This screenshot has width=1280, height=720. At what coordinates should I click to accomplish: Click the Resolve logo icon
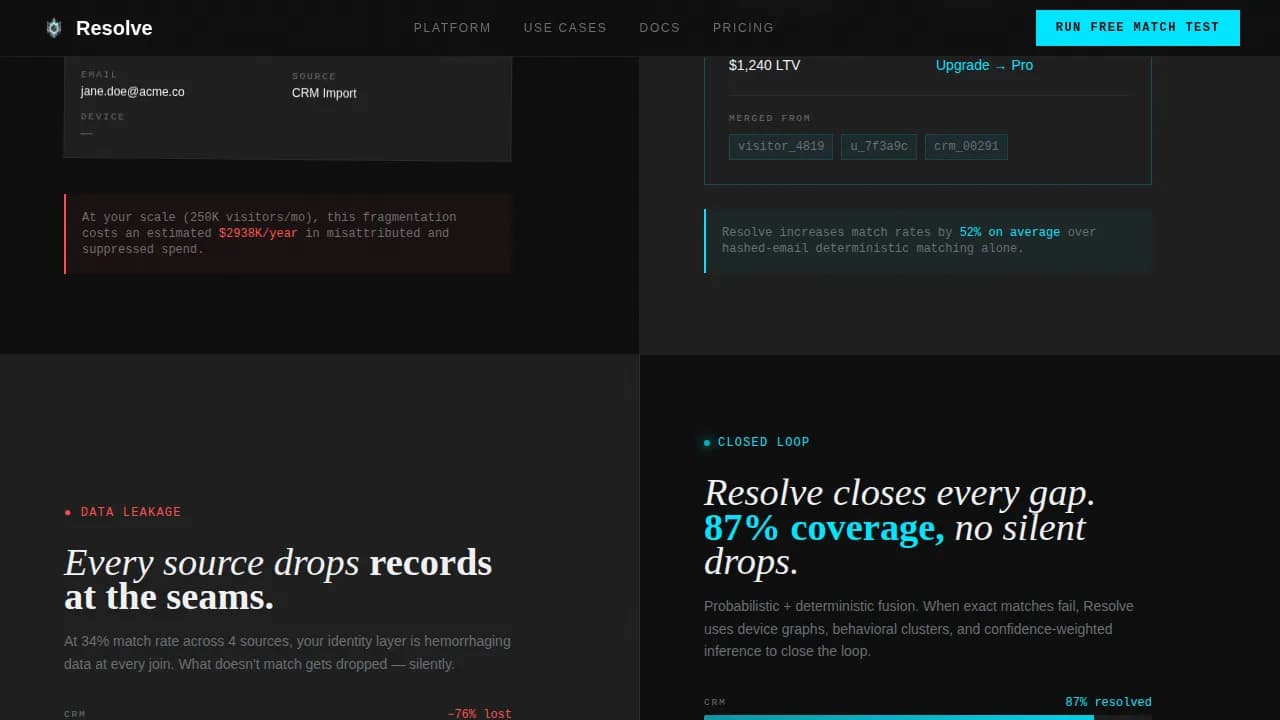tap(54, 28)
